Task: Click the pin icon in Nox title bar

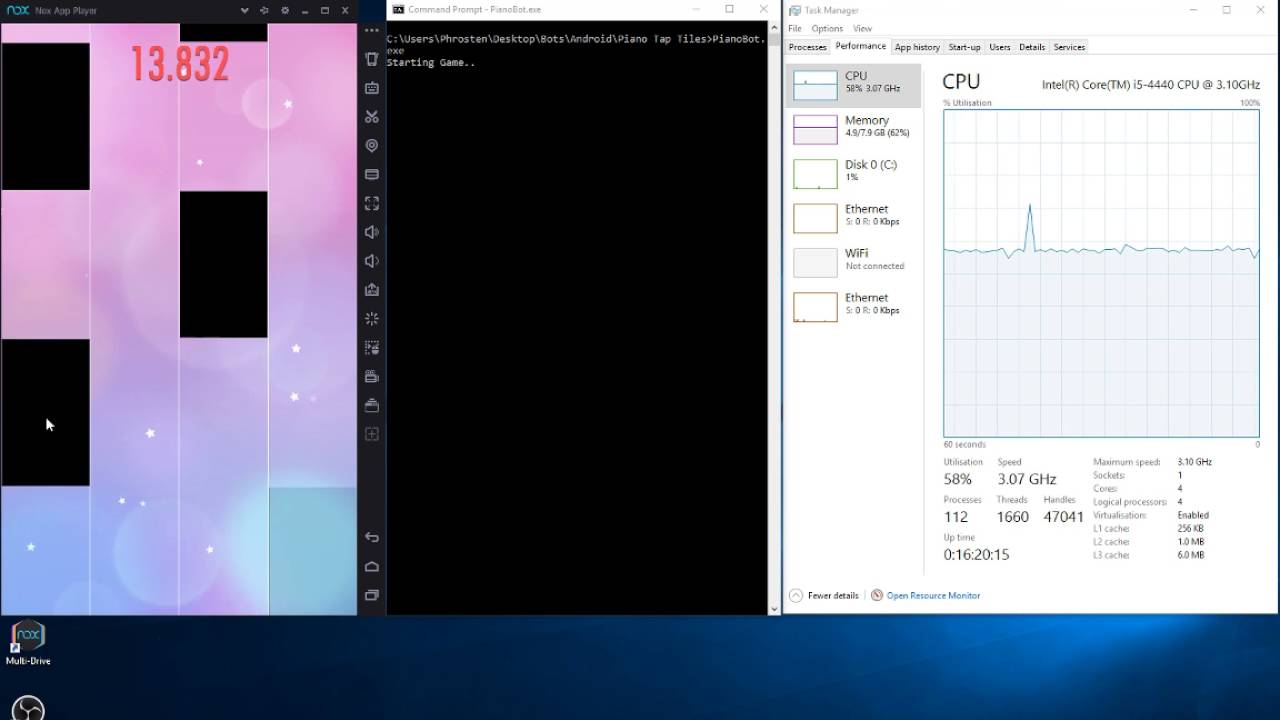Action: [264, 10]
